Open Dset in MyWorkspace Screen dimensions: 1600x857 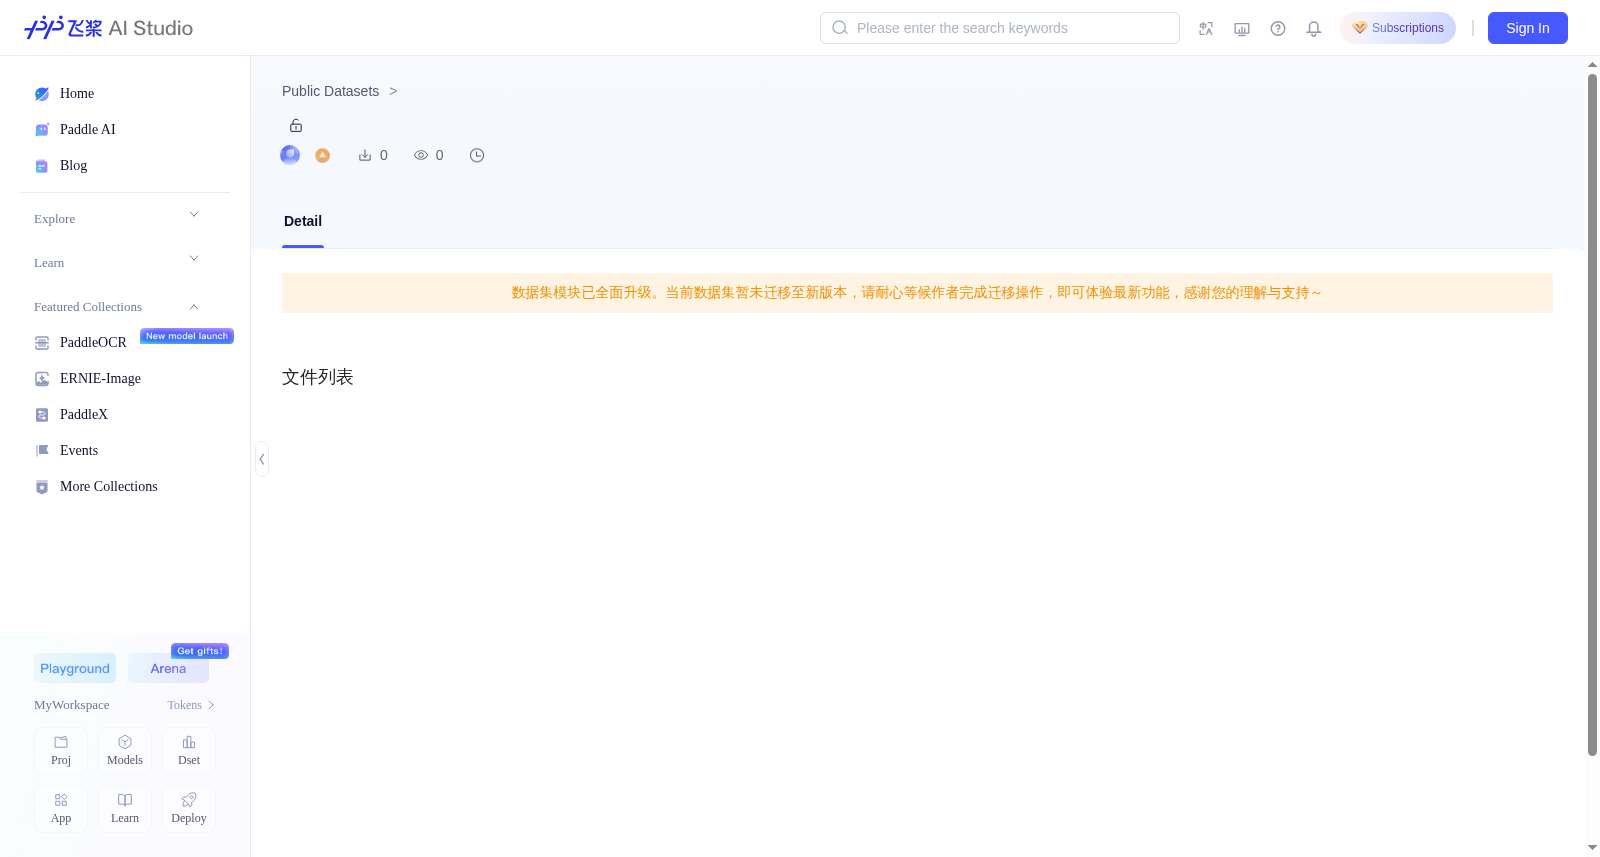tap(189, 751)
